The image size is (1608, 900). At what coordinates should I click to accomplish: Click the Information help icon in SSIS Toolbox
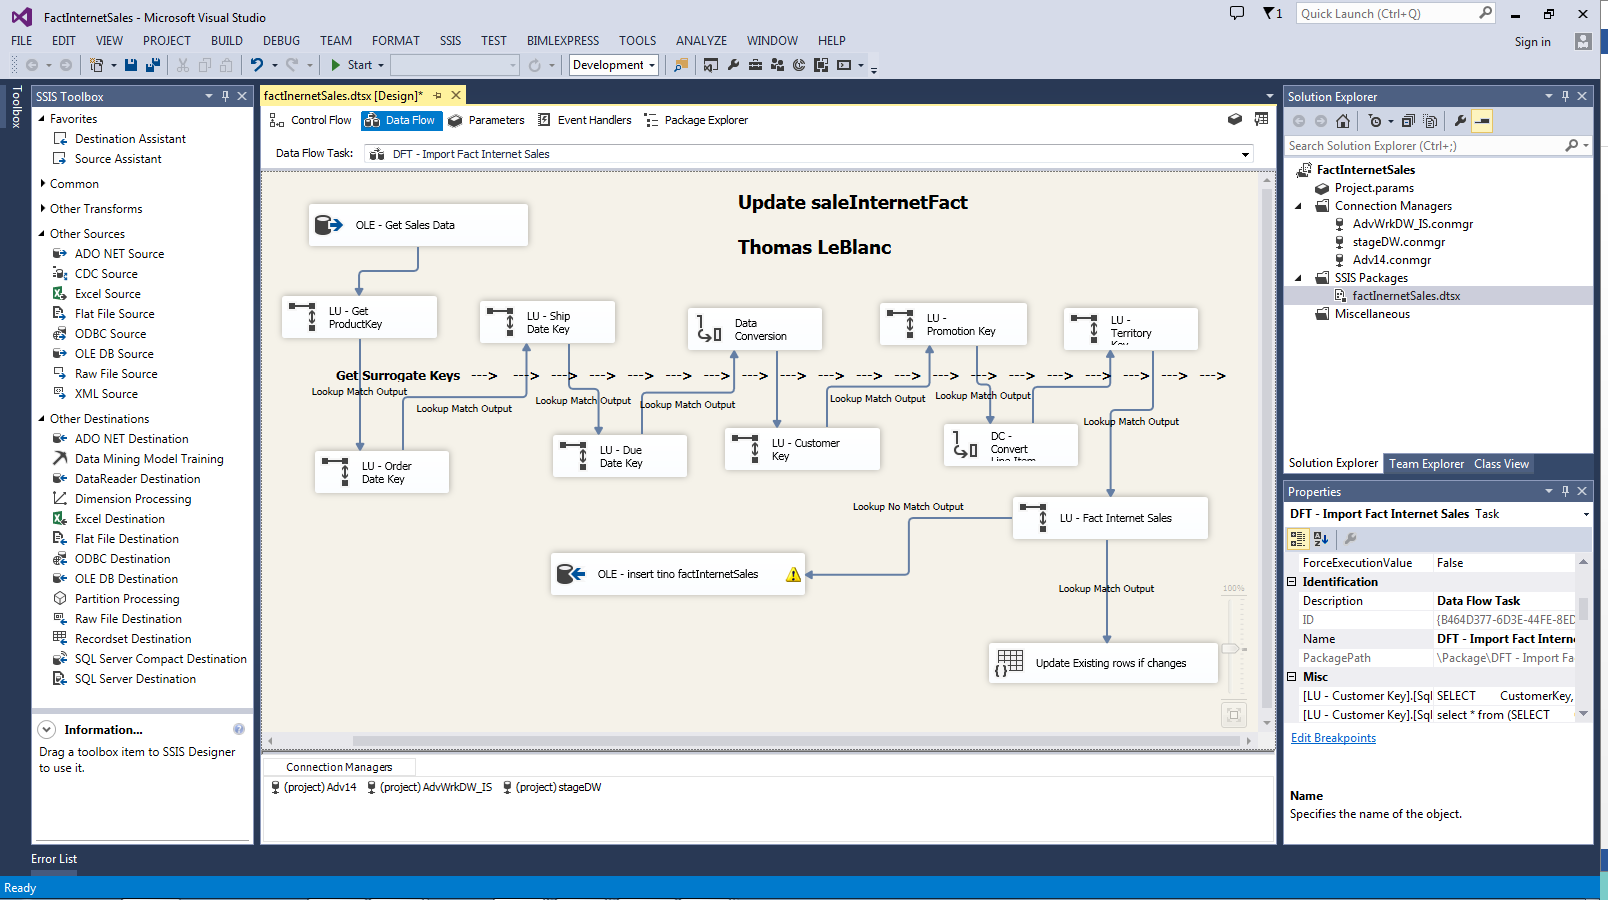[239, 729]
